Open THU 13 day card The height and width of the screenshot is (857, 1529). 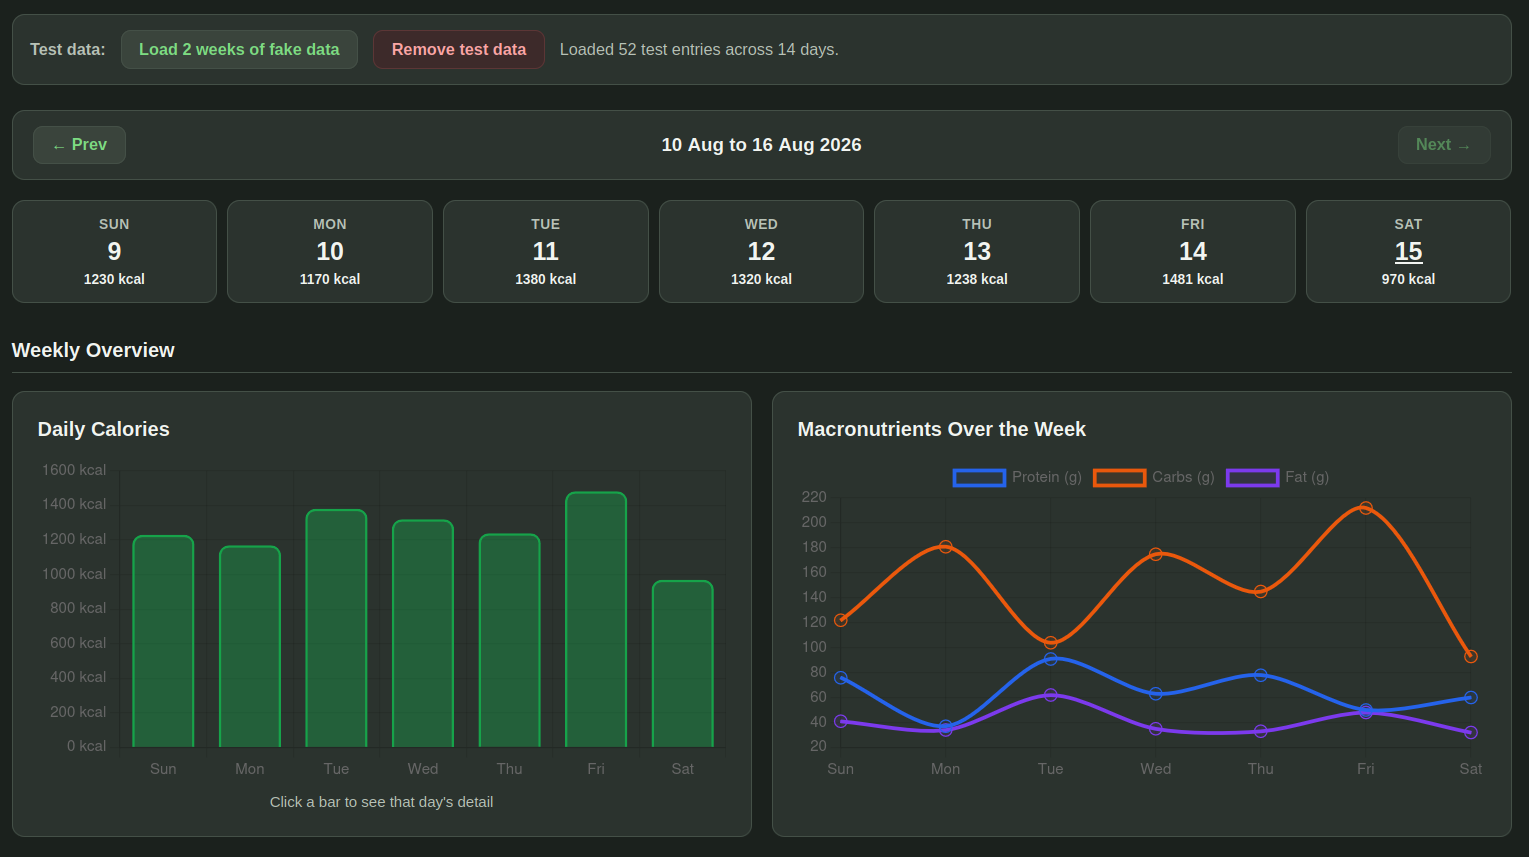tap(977, 251)
